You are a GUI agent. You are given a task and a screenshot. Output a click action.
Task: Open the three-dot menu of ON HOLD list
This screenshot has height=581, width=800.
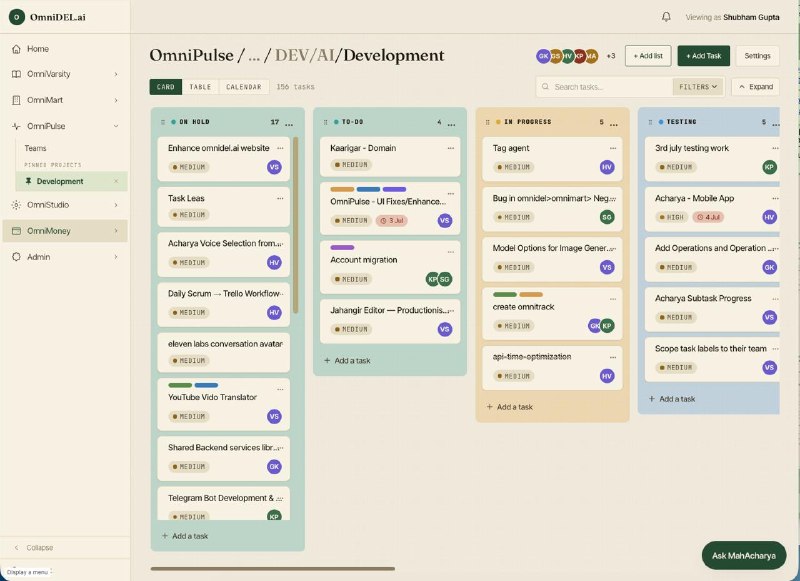[289, 123]
